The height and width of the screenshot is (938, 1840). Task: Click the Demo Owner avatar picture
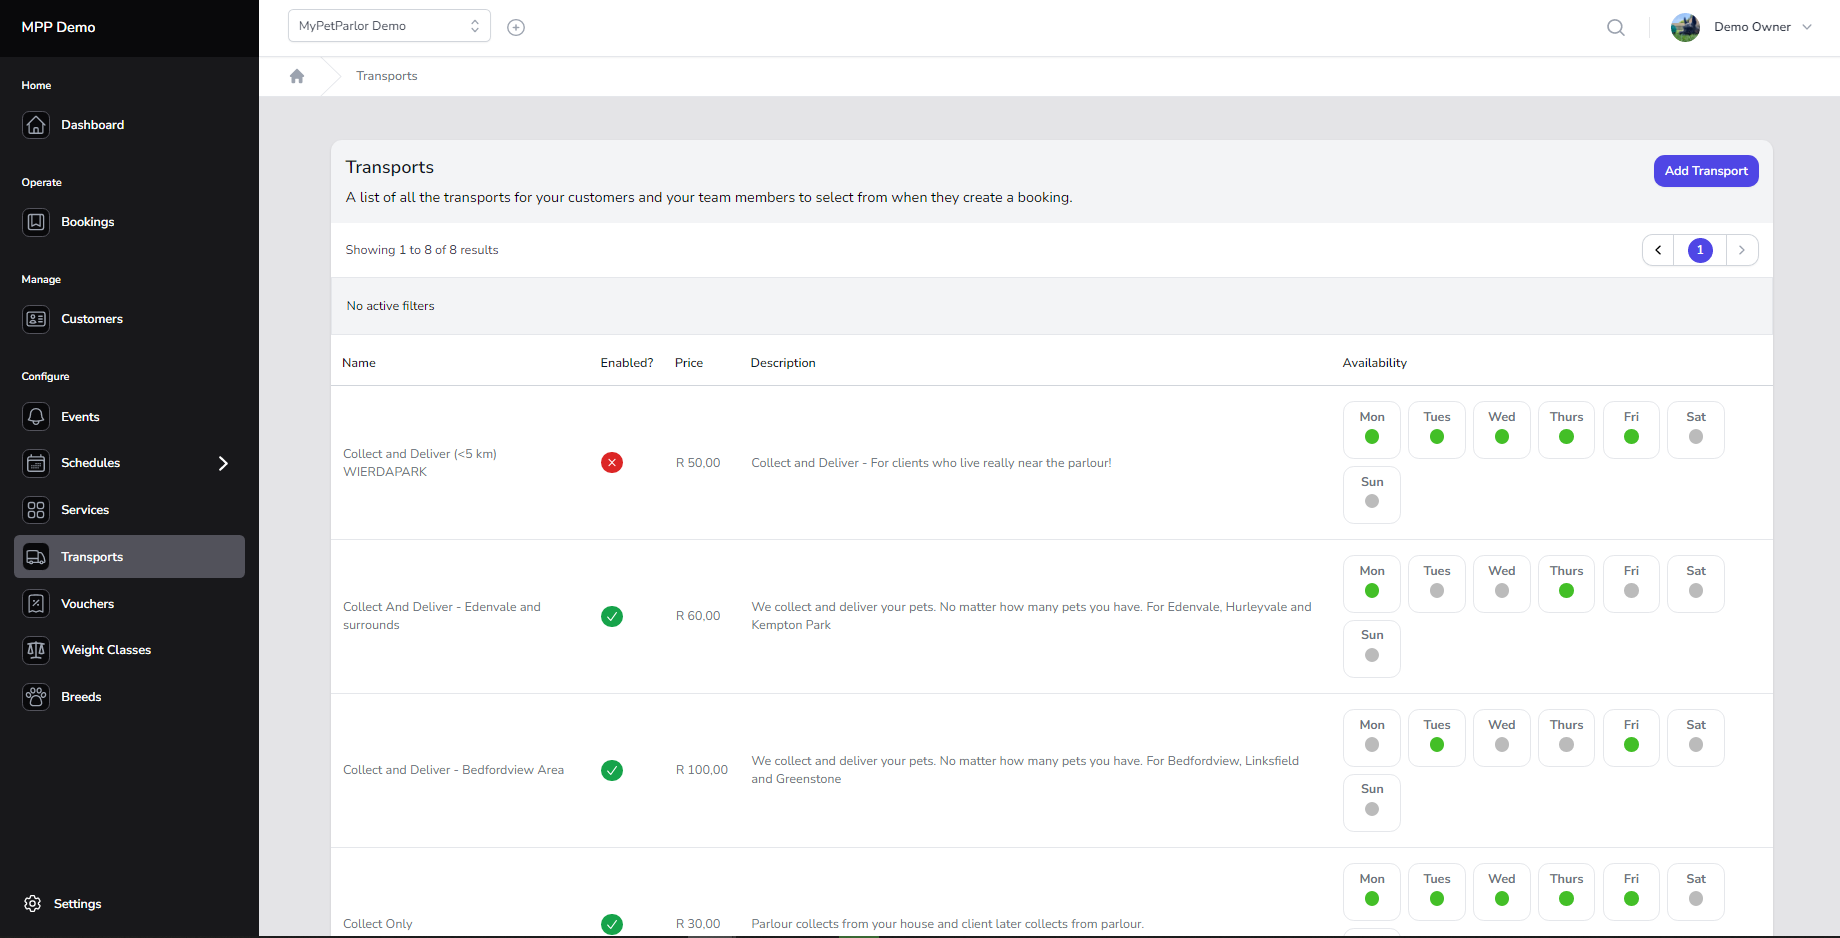tap(1685, 27)
